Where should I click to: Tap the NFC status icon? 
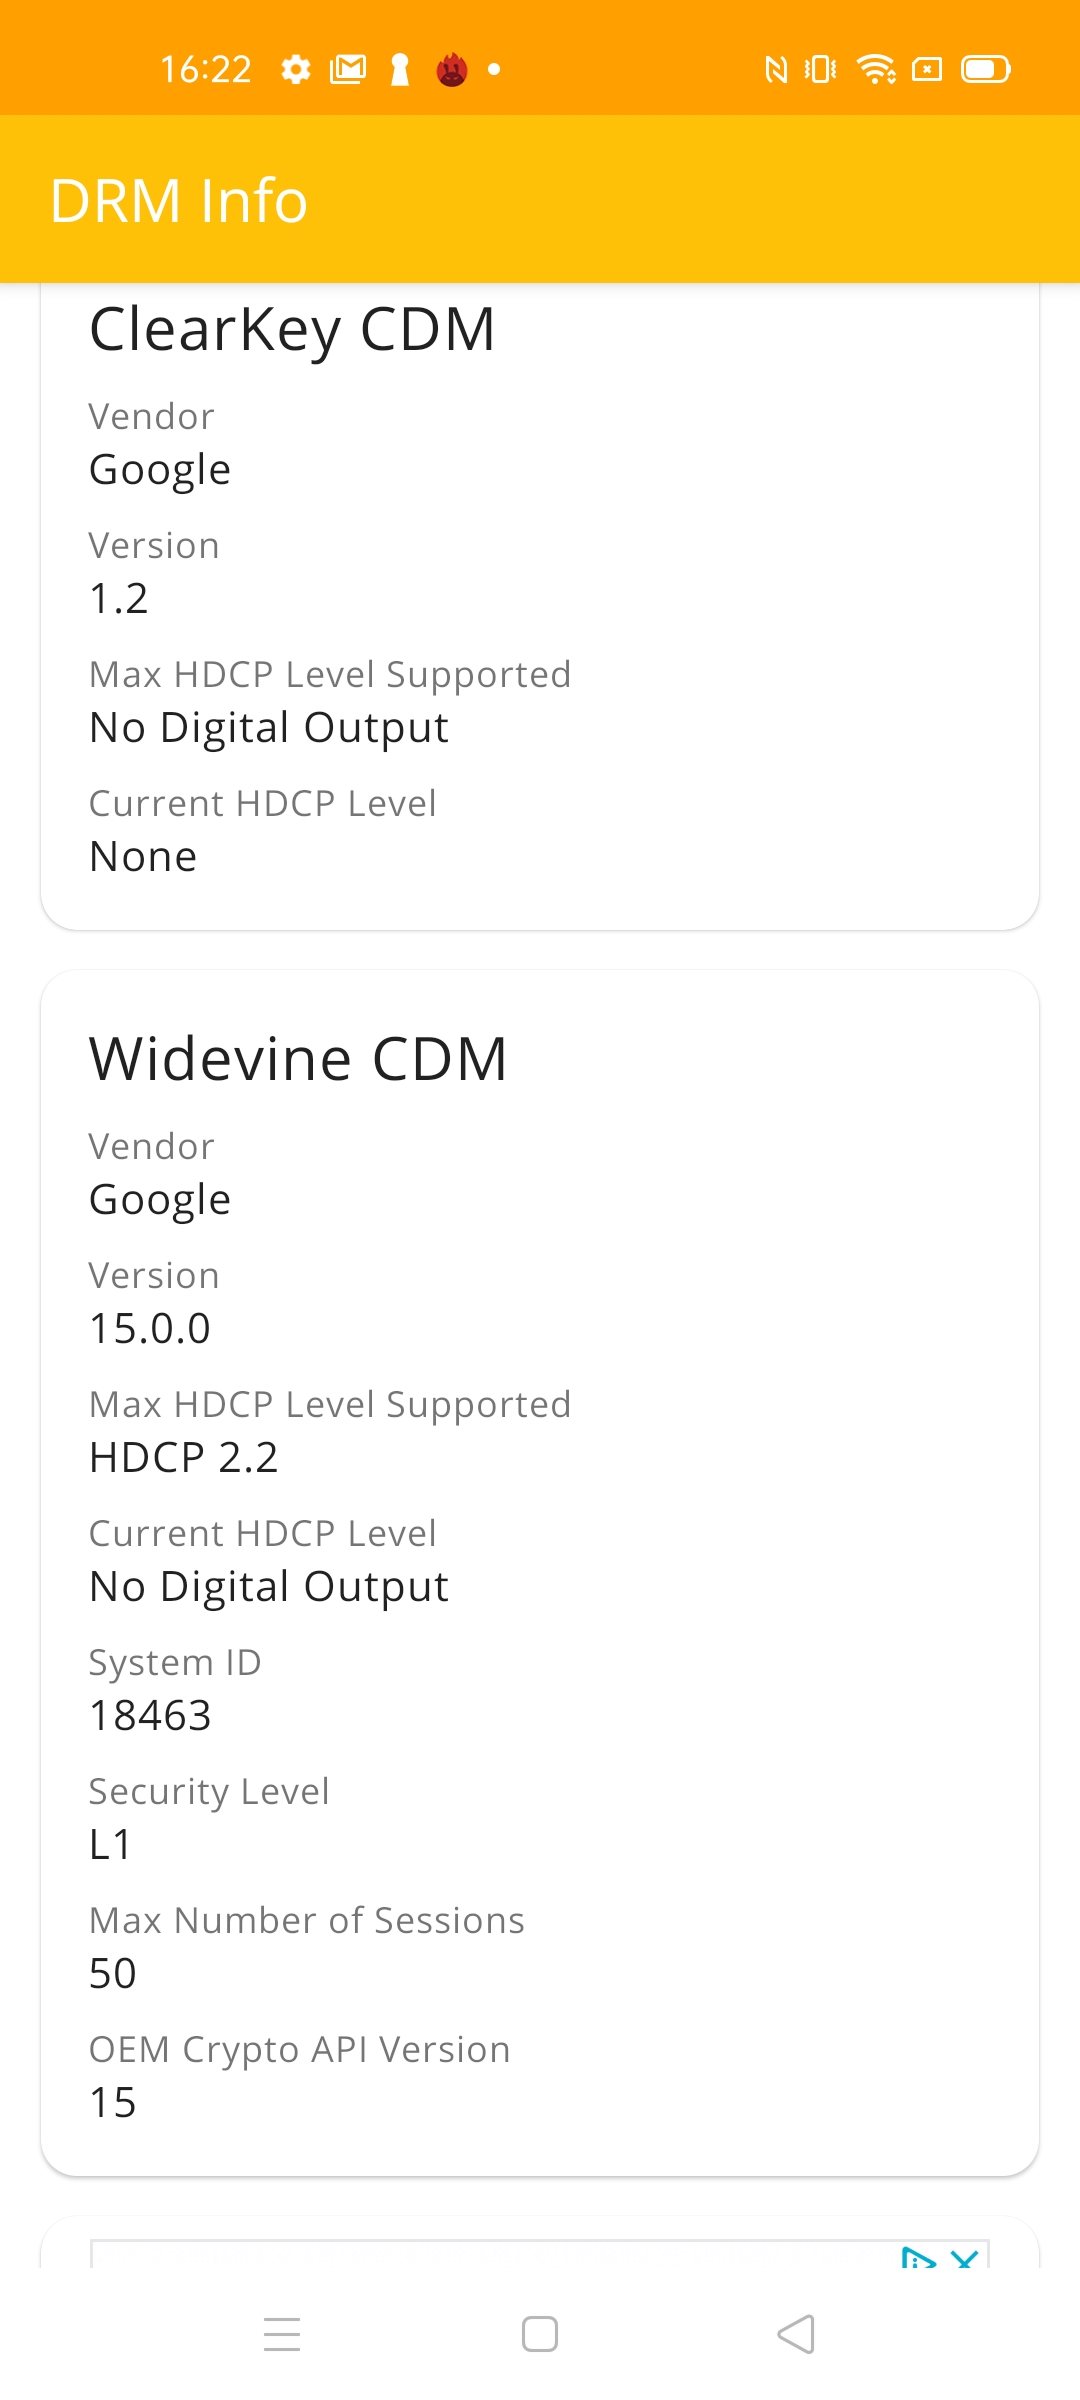[x=776, y=69]
